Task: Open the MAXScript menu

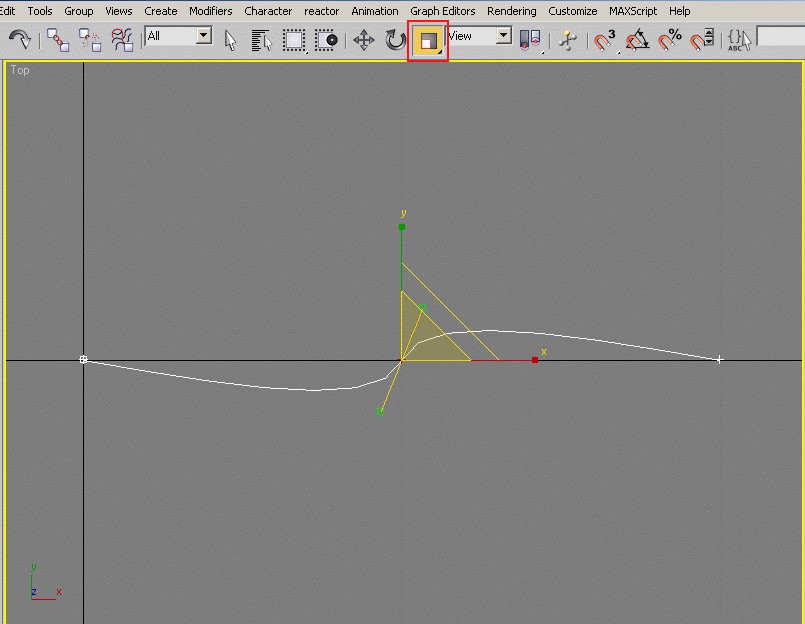Action: pyautogui.click(x=633, y=11)
